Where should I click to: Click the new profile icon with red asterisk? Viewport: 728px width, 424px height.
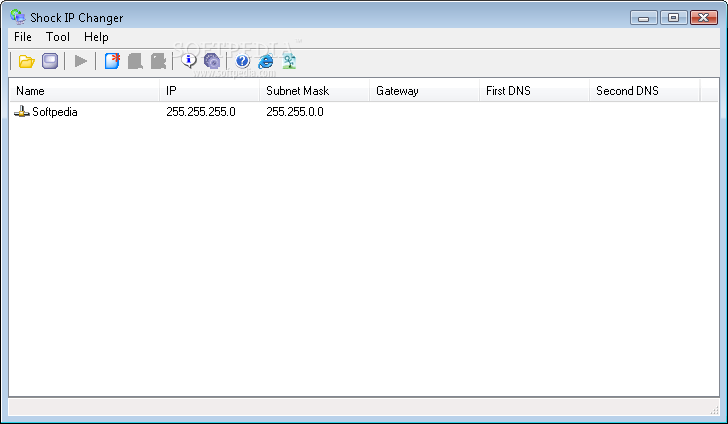point(112,61)
